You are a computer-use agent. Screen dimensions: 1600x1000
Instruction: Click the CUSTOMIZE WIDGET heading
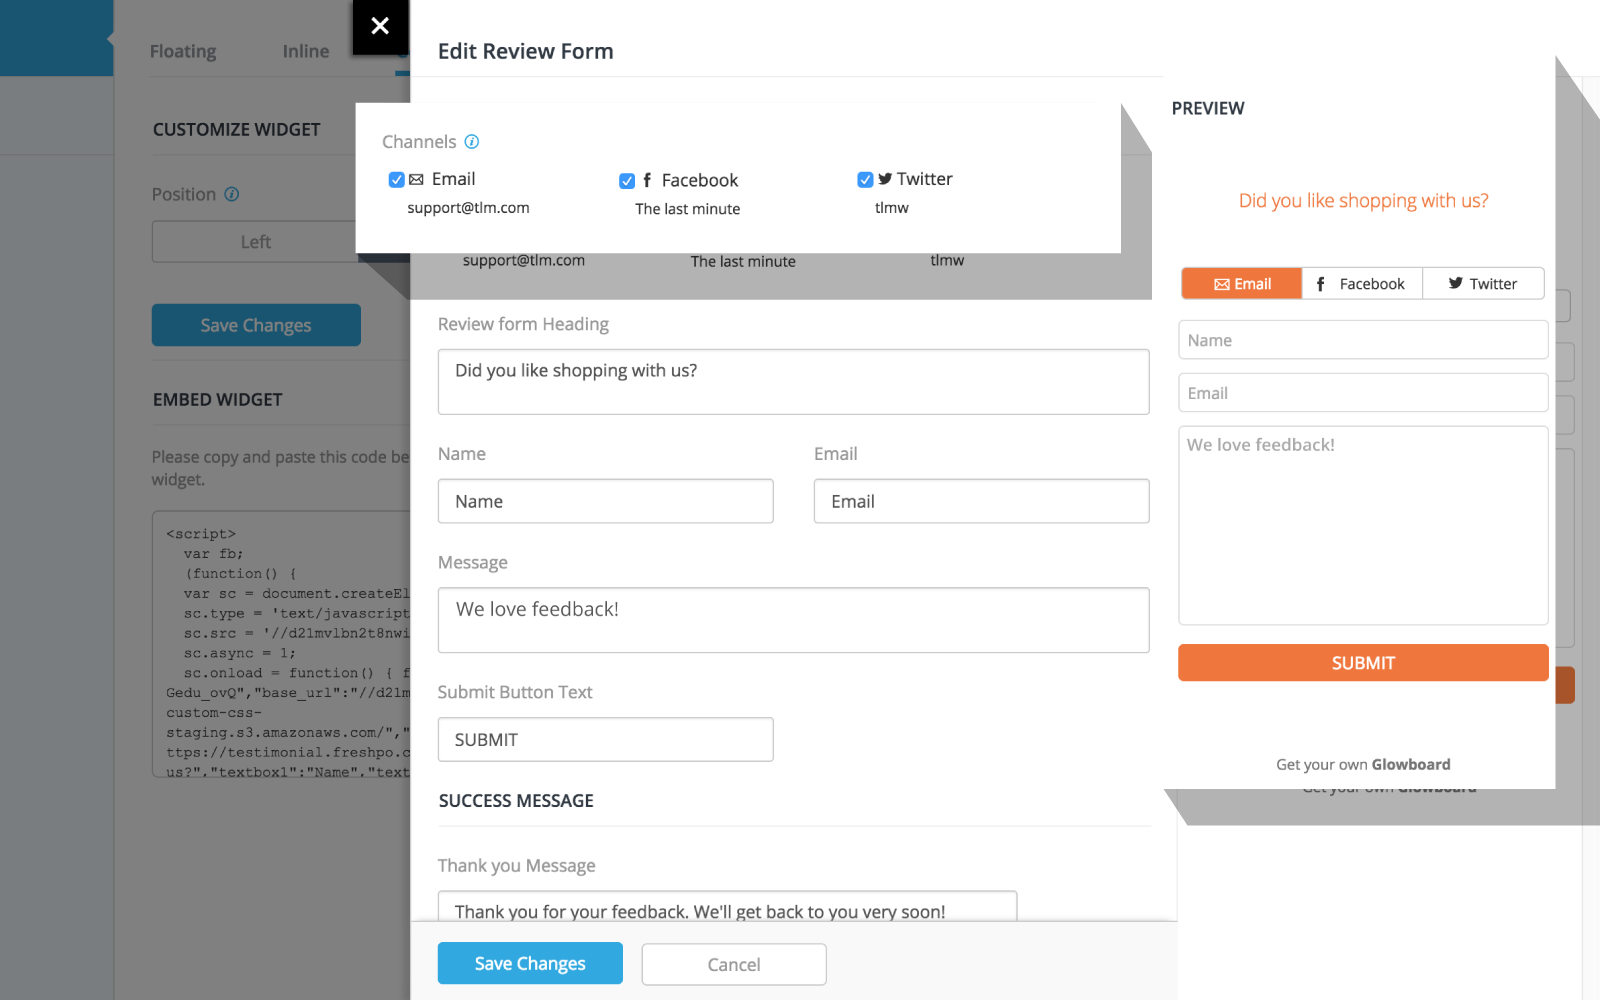click(x=237, y=130)
